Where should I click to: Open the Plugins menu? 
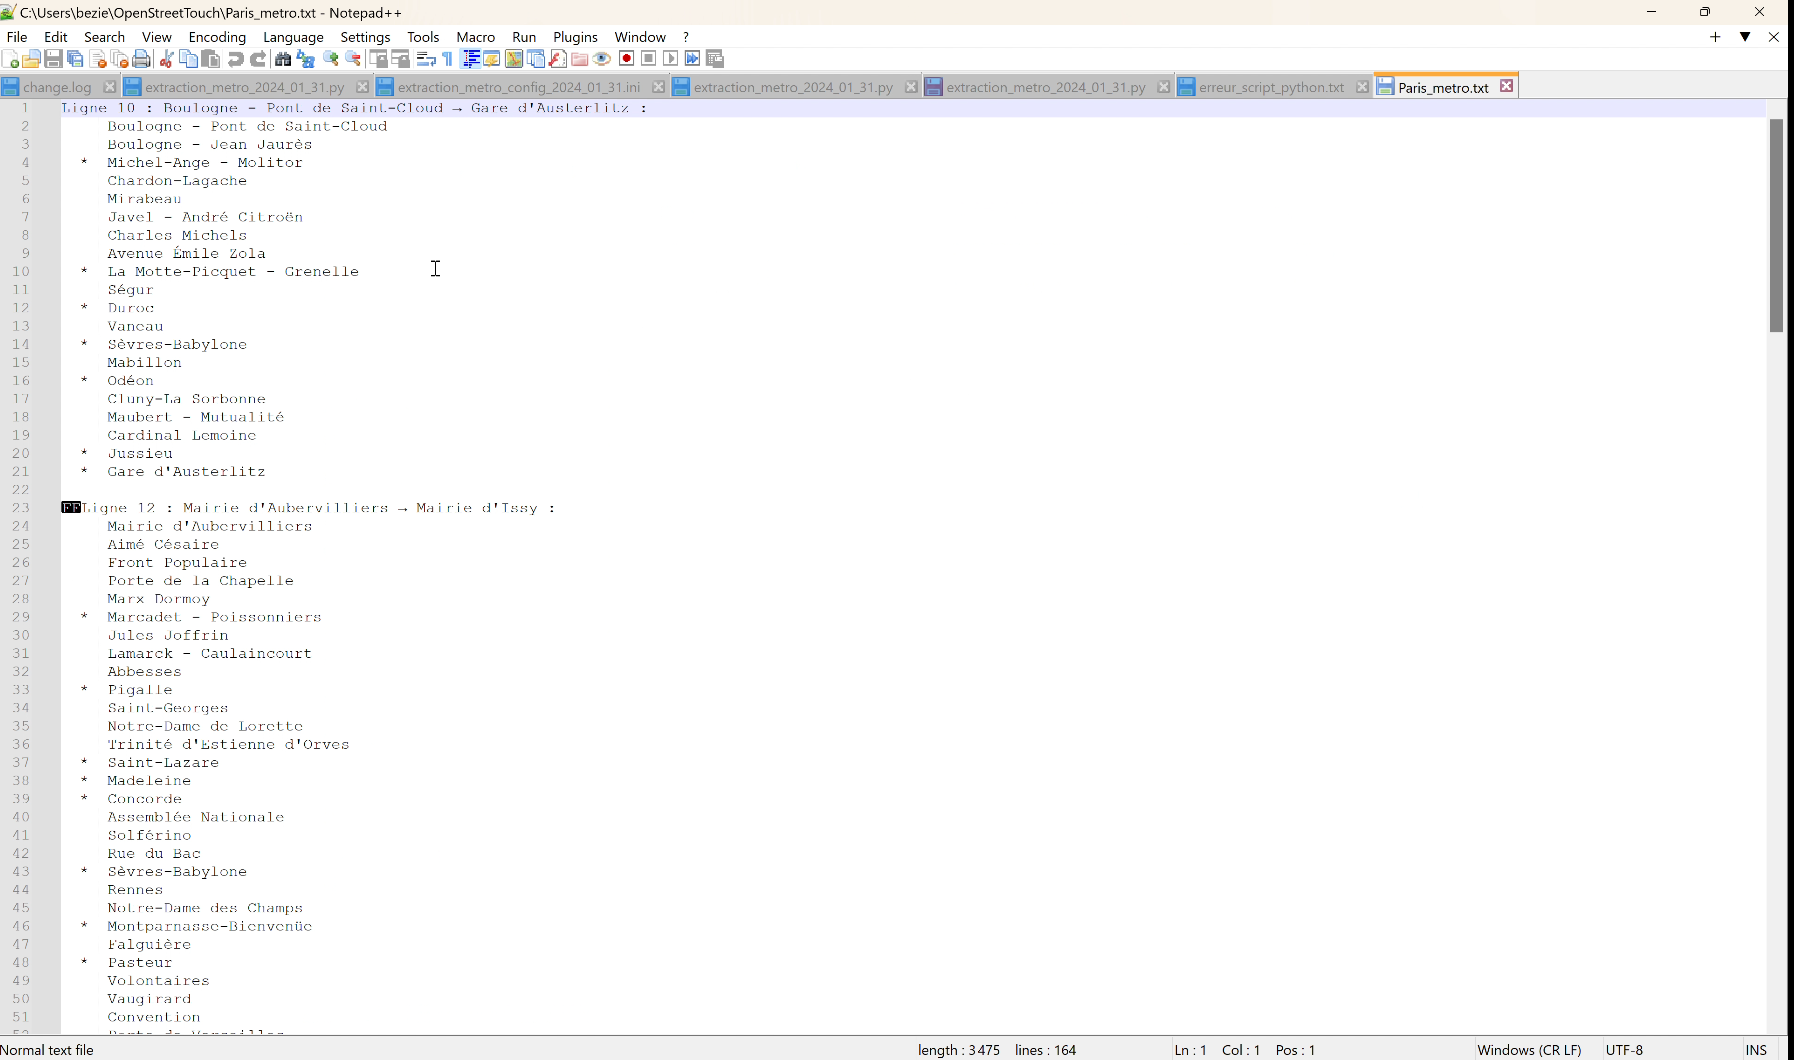click(x=575, y=37)
